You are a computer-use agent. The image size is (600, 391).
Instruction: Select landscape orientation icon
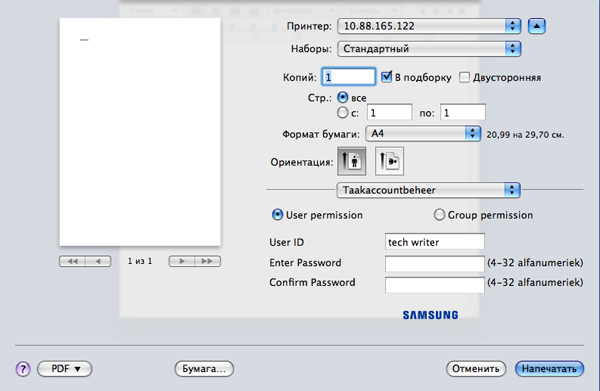389,161
